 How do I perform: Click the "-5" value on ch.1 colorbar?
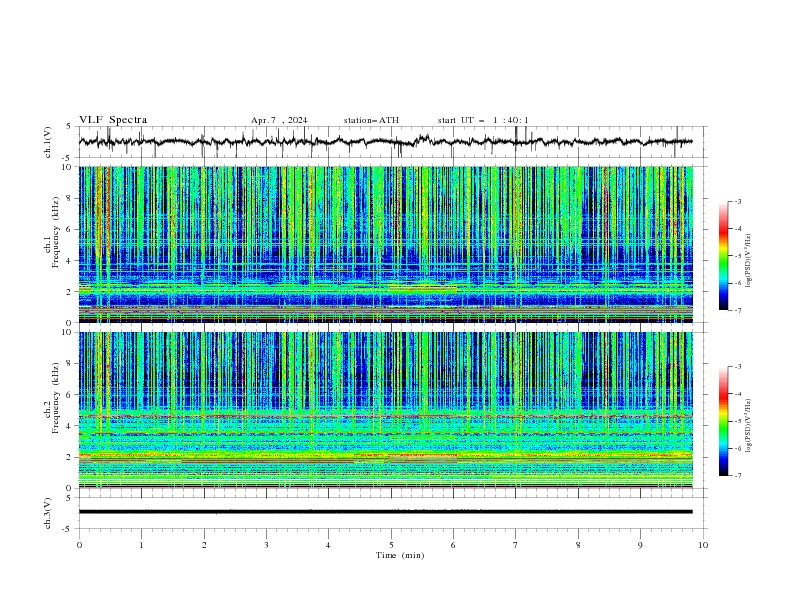click(x=737, y=256)
